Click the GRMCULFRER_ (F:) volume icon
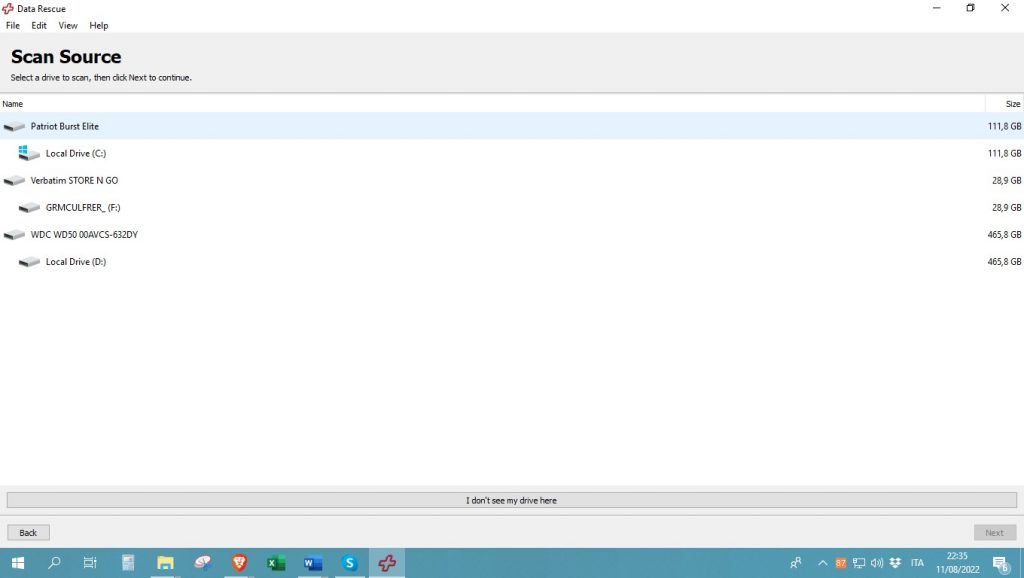1024x578 pixels. (29, 208)
